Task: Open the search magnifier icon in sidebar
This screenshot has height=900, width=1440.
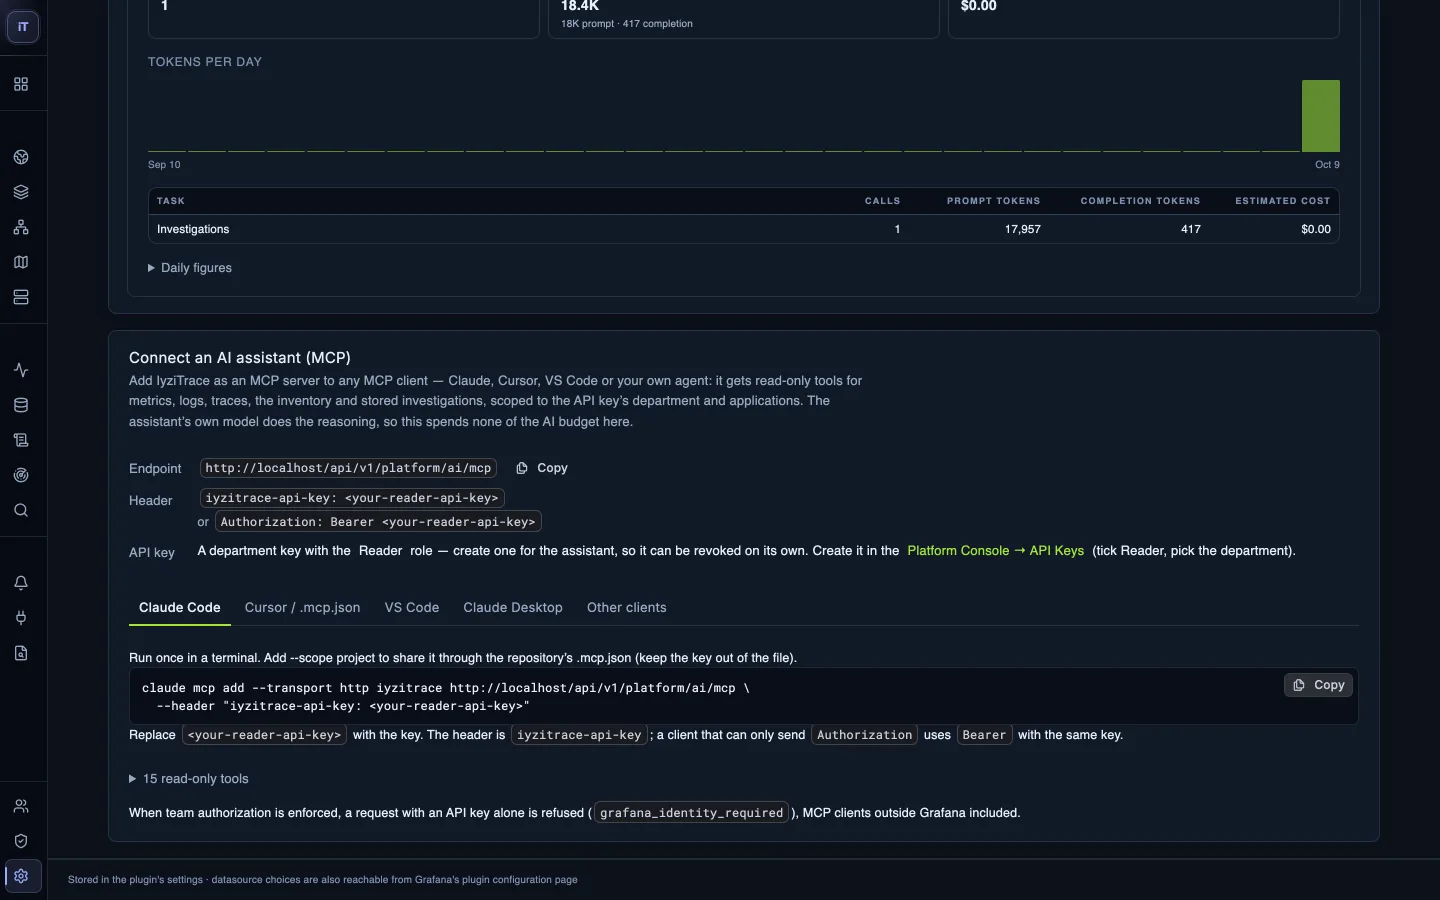Action: tap(21, 510)
